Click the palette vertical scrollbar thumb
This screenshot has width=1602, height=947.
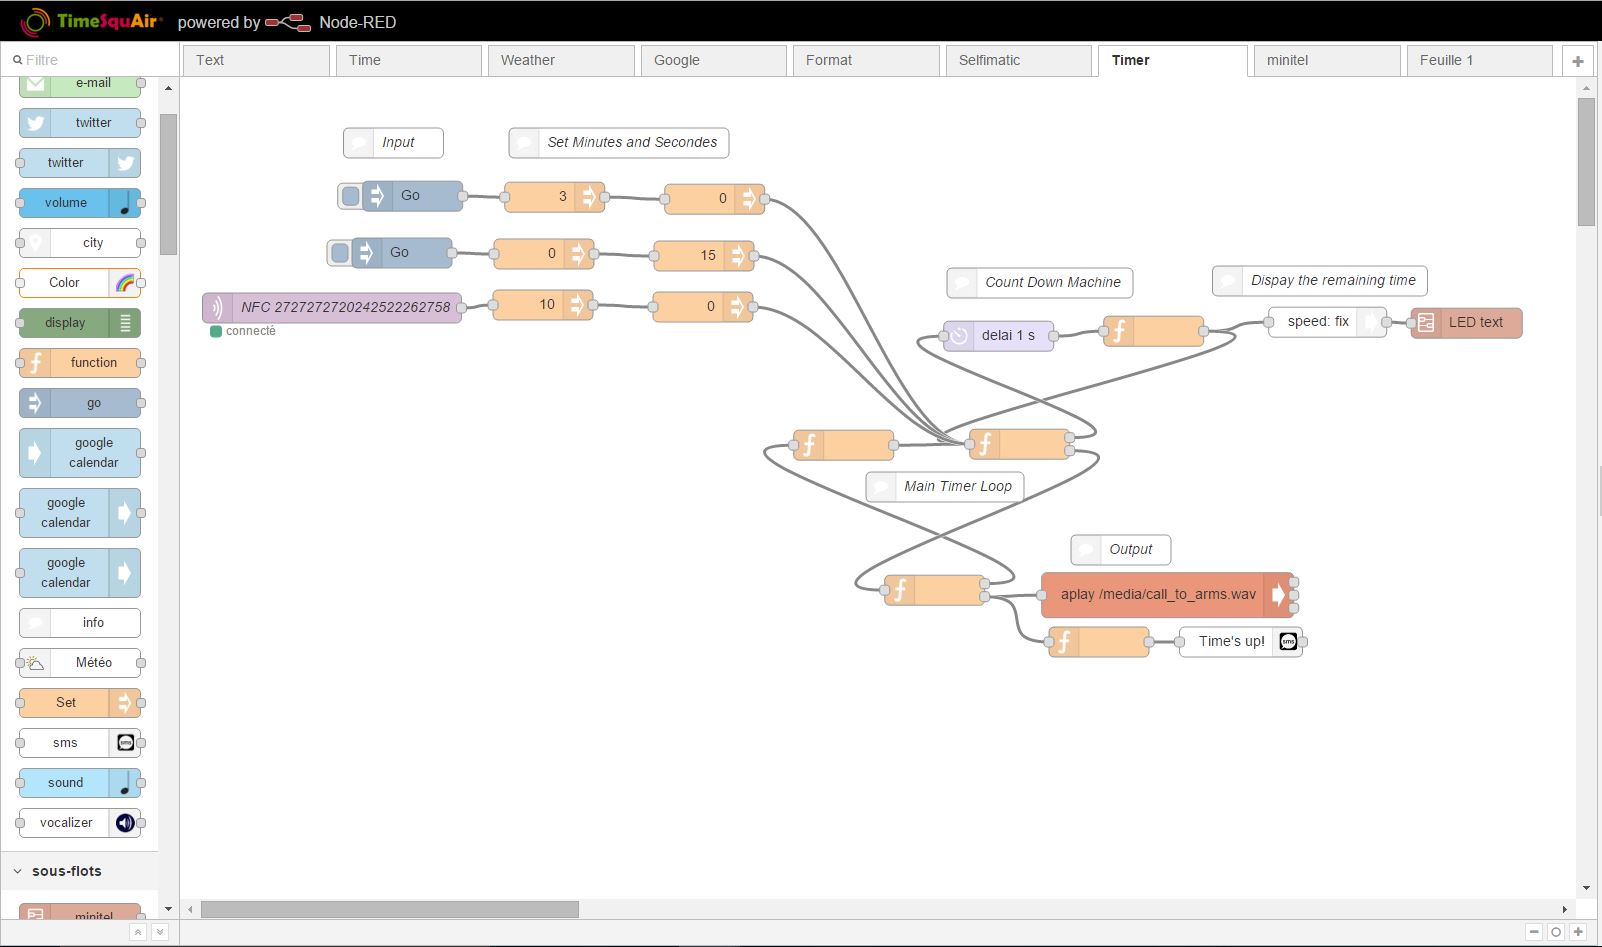pos(168,184)
